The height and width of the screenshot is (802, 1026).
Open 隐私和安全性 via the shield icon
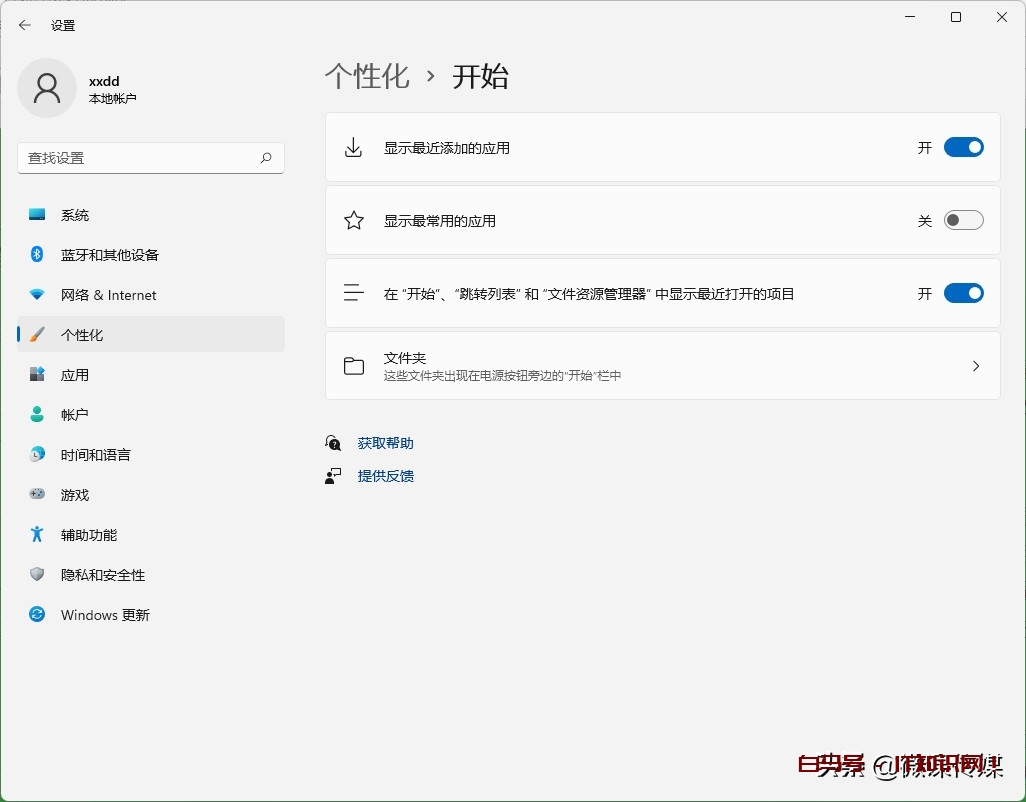click(x=36, y=574)
